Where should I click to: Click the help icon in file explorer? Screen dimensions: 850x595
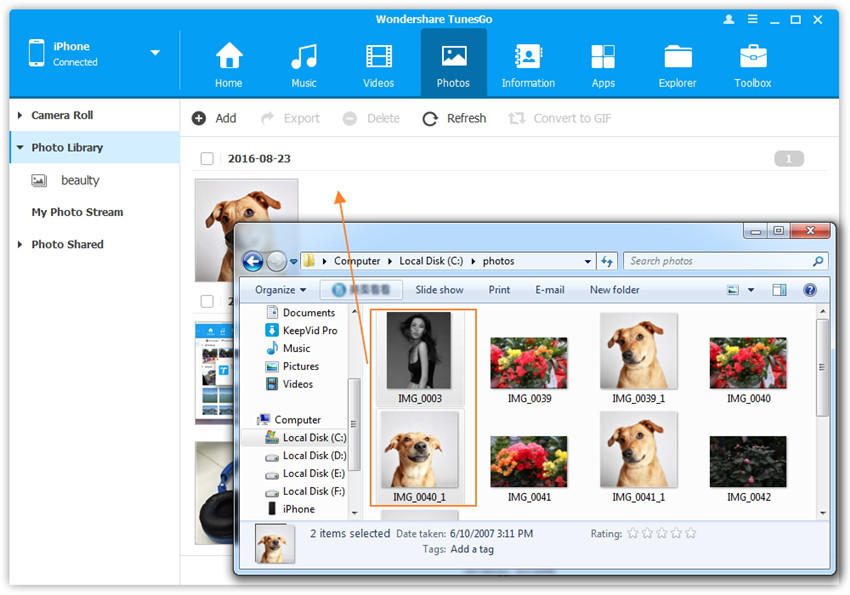click(x=809, y=290)
